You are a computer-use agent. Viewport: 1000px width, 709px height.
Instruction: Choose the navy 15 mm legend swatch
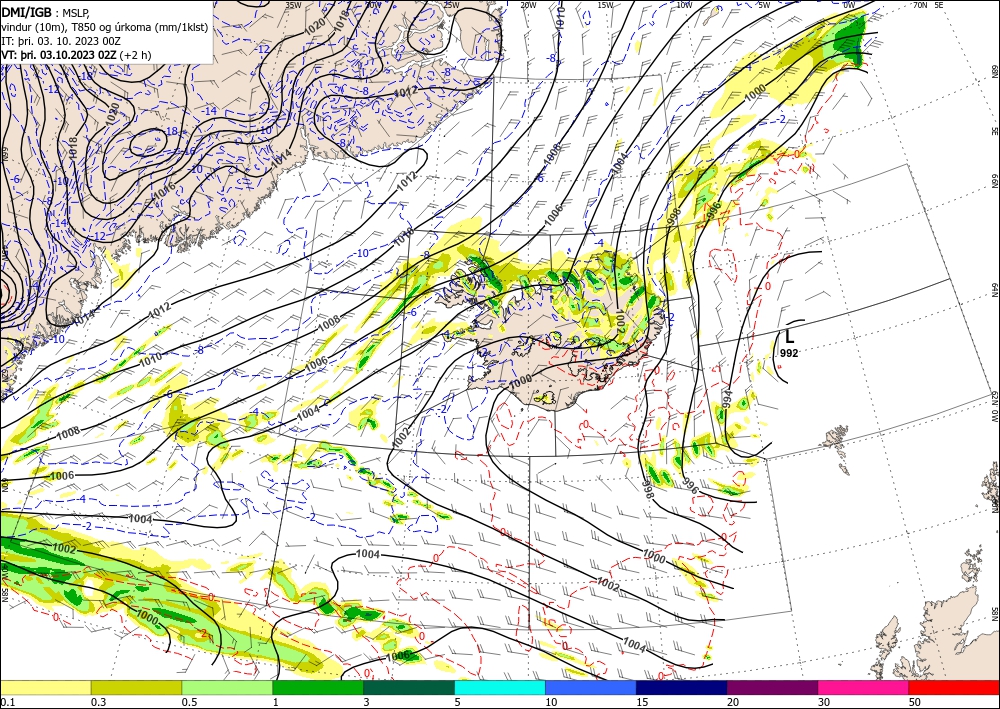[682, 688]
